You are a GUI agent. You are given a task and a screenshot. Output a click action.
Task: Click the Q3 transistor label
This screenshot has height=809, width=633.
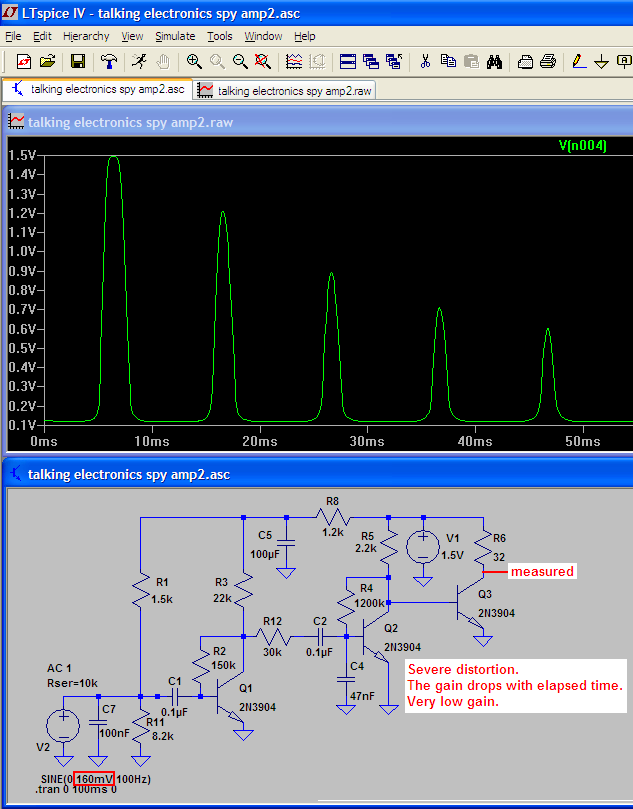pos(485,594)
